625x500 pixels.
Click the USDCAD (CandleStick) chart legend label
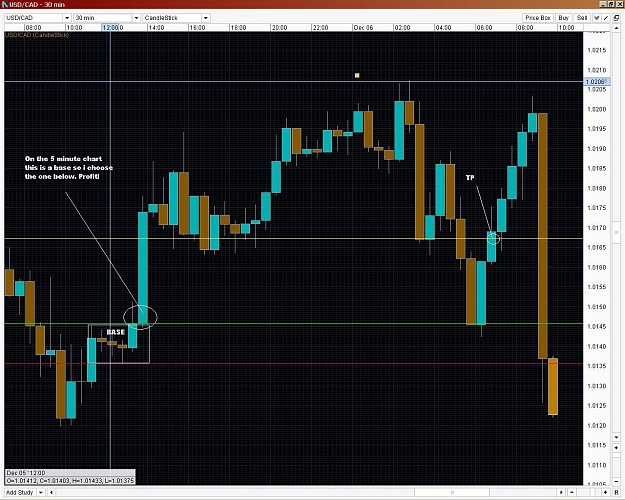[37, 35]
